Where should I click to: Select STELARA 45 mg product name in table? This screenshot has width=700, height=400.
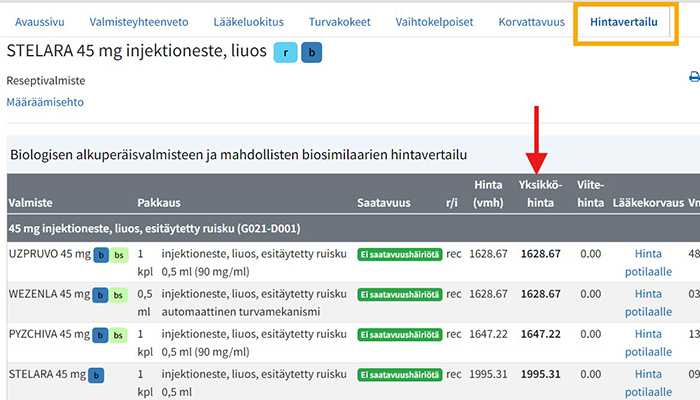pos(47,374)
